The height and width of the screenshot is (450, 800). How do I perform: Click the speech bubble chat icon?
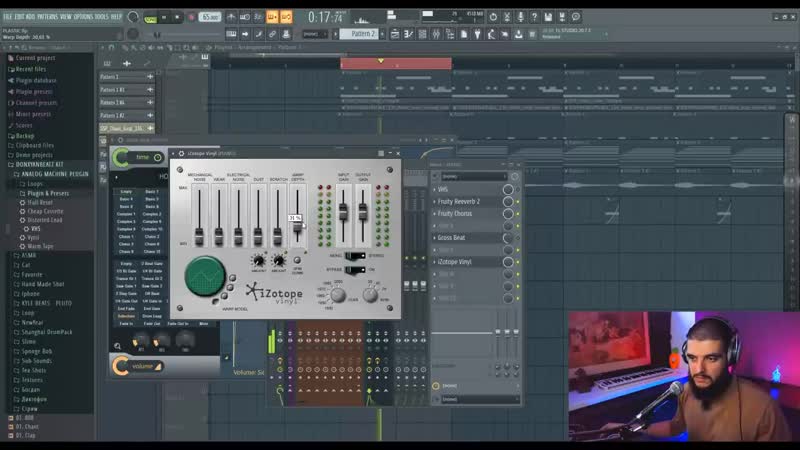pos(576,17)
